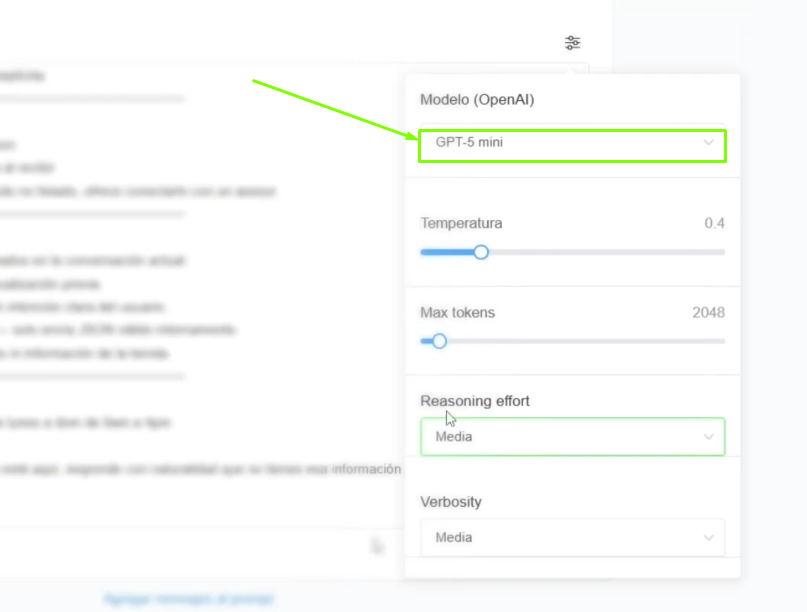
Task: Click the Temperatura value 0.4
Action: [x=714, y=223]
